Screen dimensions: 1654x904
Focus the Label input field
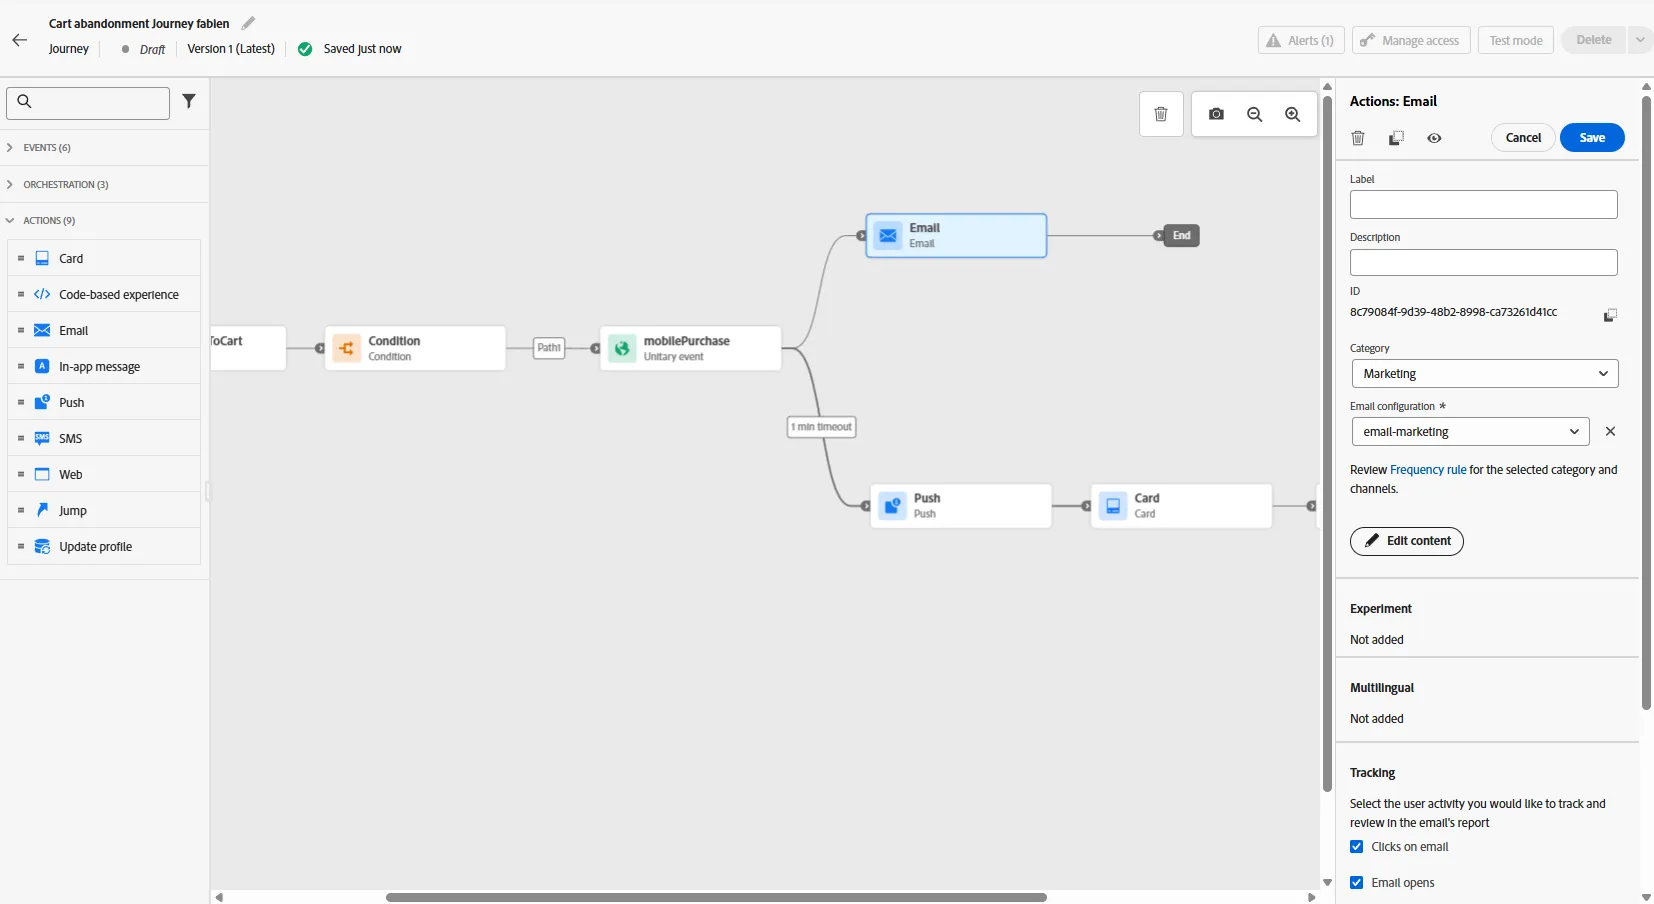1484,205
